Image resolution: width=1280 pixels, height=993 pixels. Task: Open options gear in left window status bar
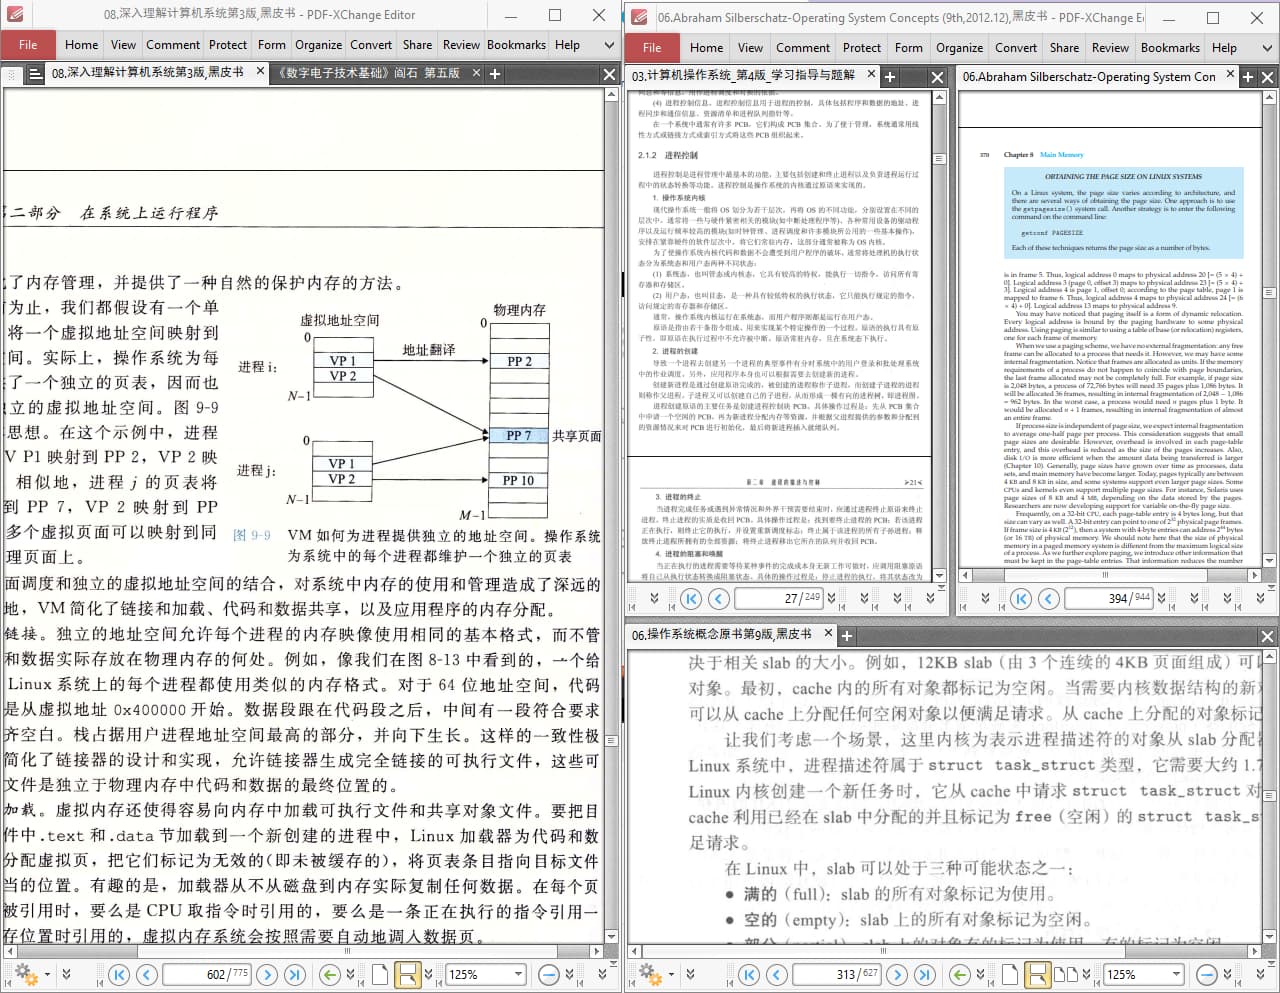pos(26,974)
